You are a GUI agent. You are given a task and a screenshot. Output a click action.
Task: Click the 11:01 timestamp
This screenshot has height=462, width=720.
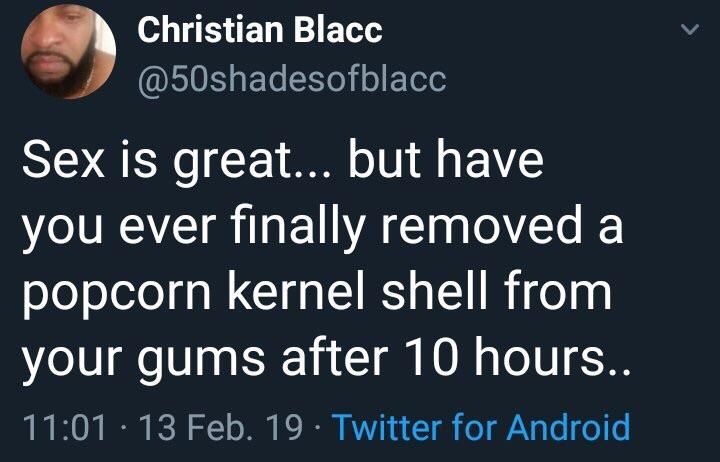click(x=64, y=427)
